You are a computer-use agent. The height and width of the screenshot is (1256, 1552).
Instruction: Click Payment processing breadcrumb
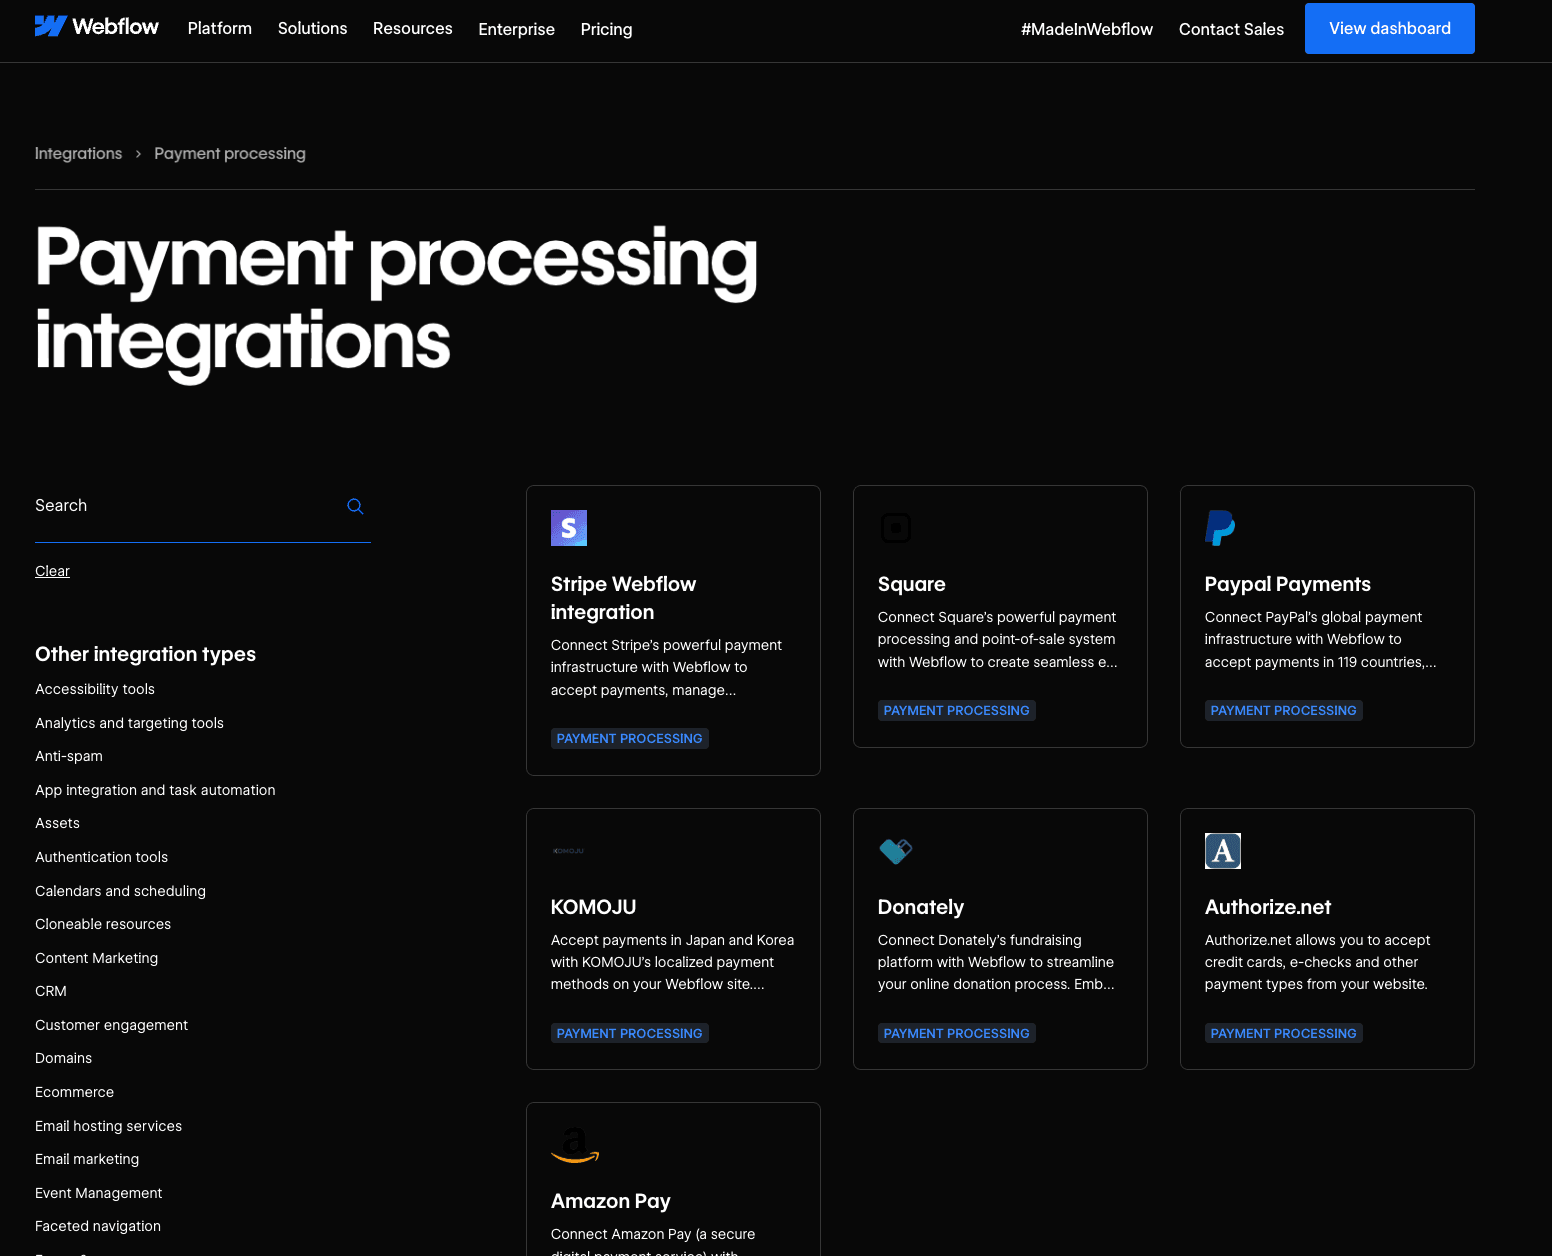click(230, 153)
